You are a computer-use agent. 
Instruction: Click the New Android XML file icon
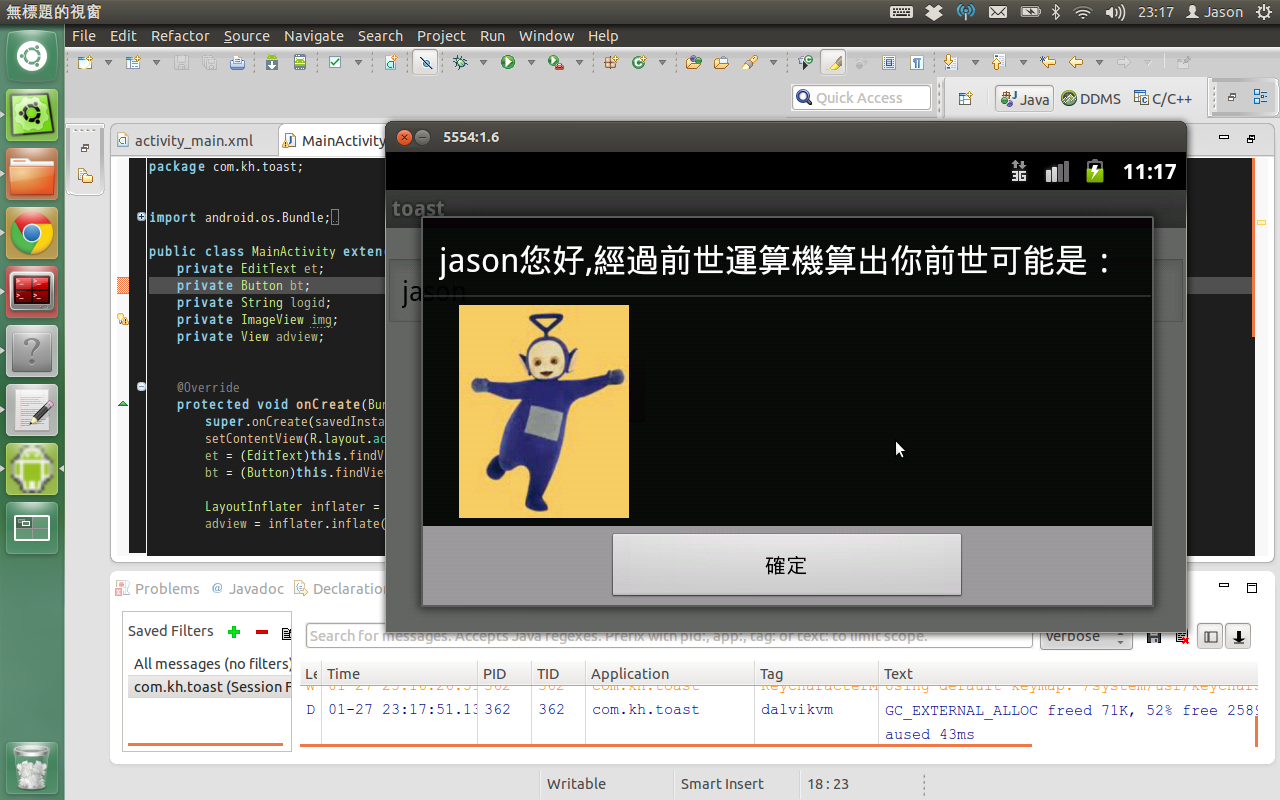(391, 62)
